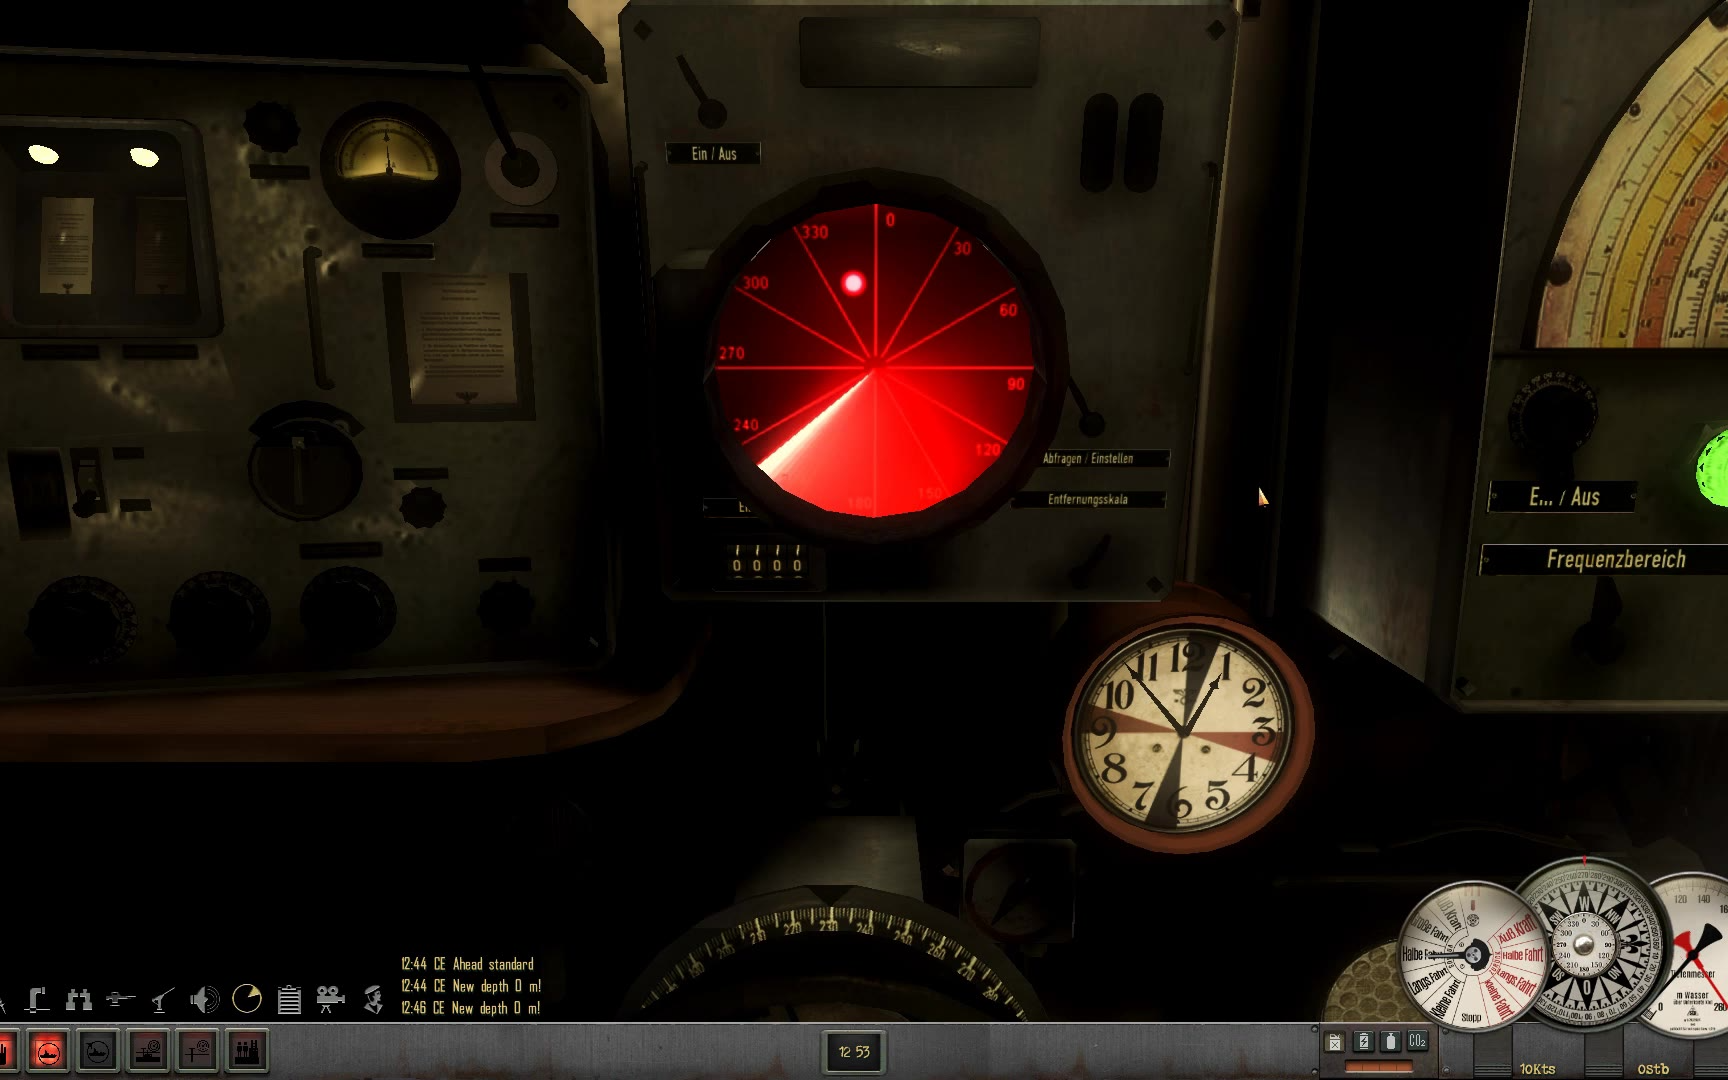Click the 0Stb rudder readout
The width and height of the screenshot is (1728, 1080).
(x=1652, y=1069)
